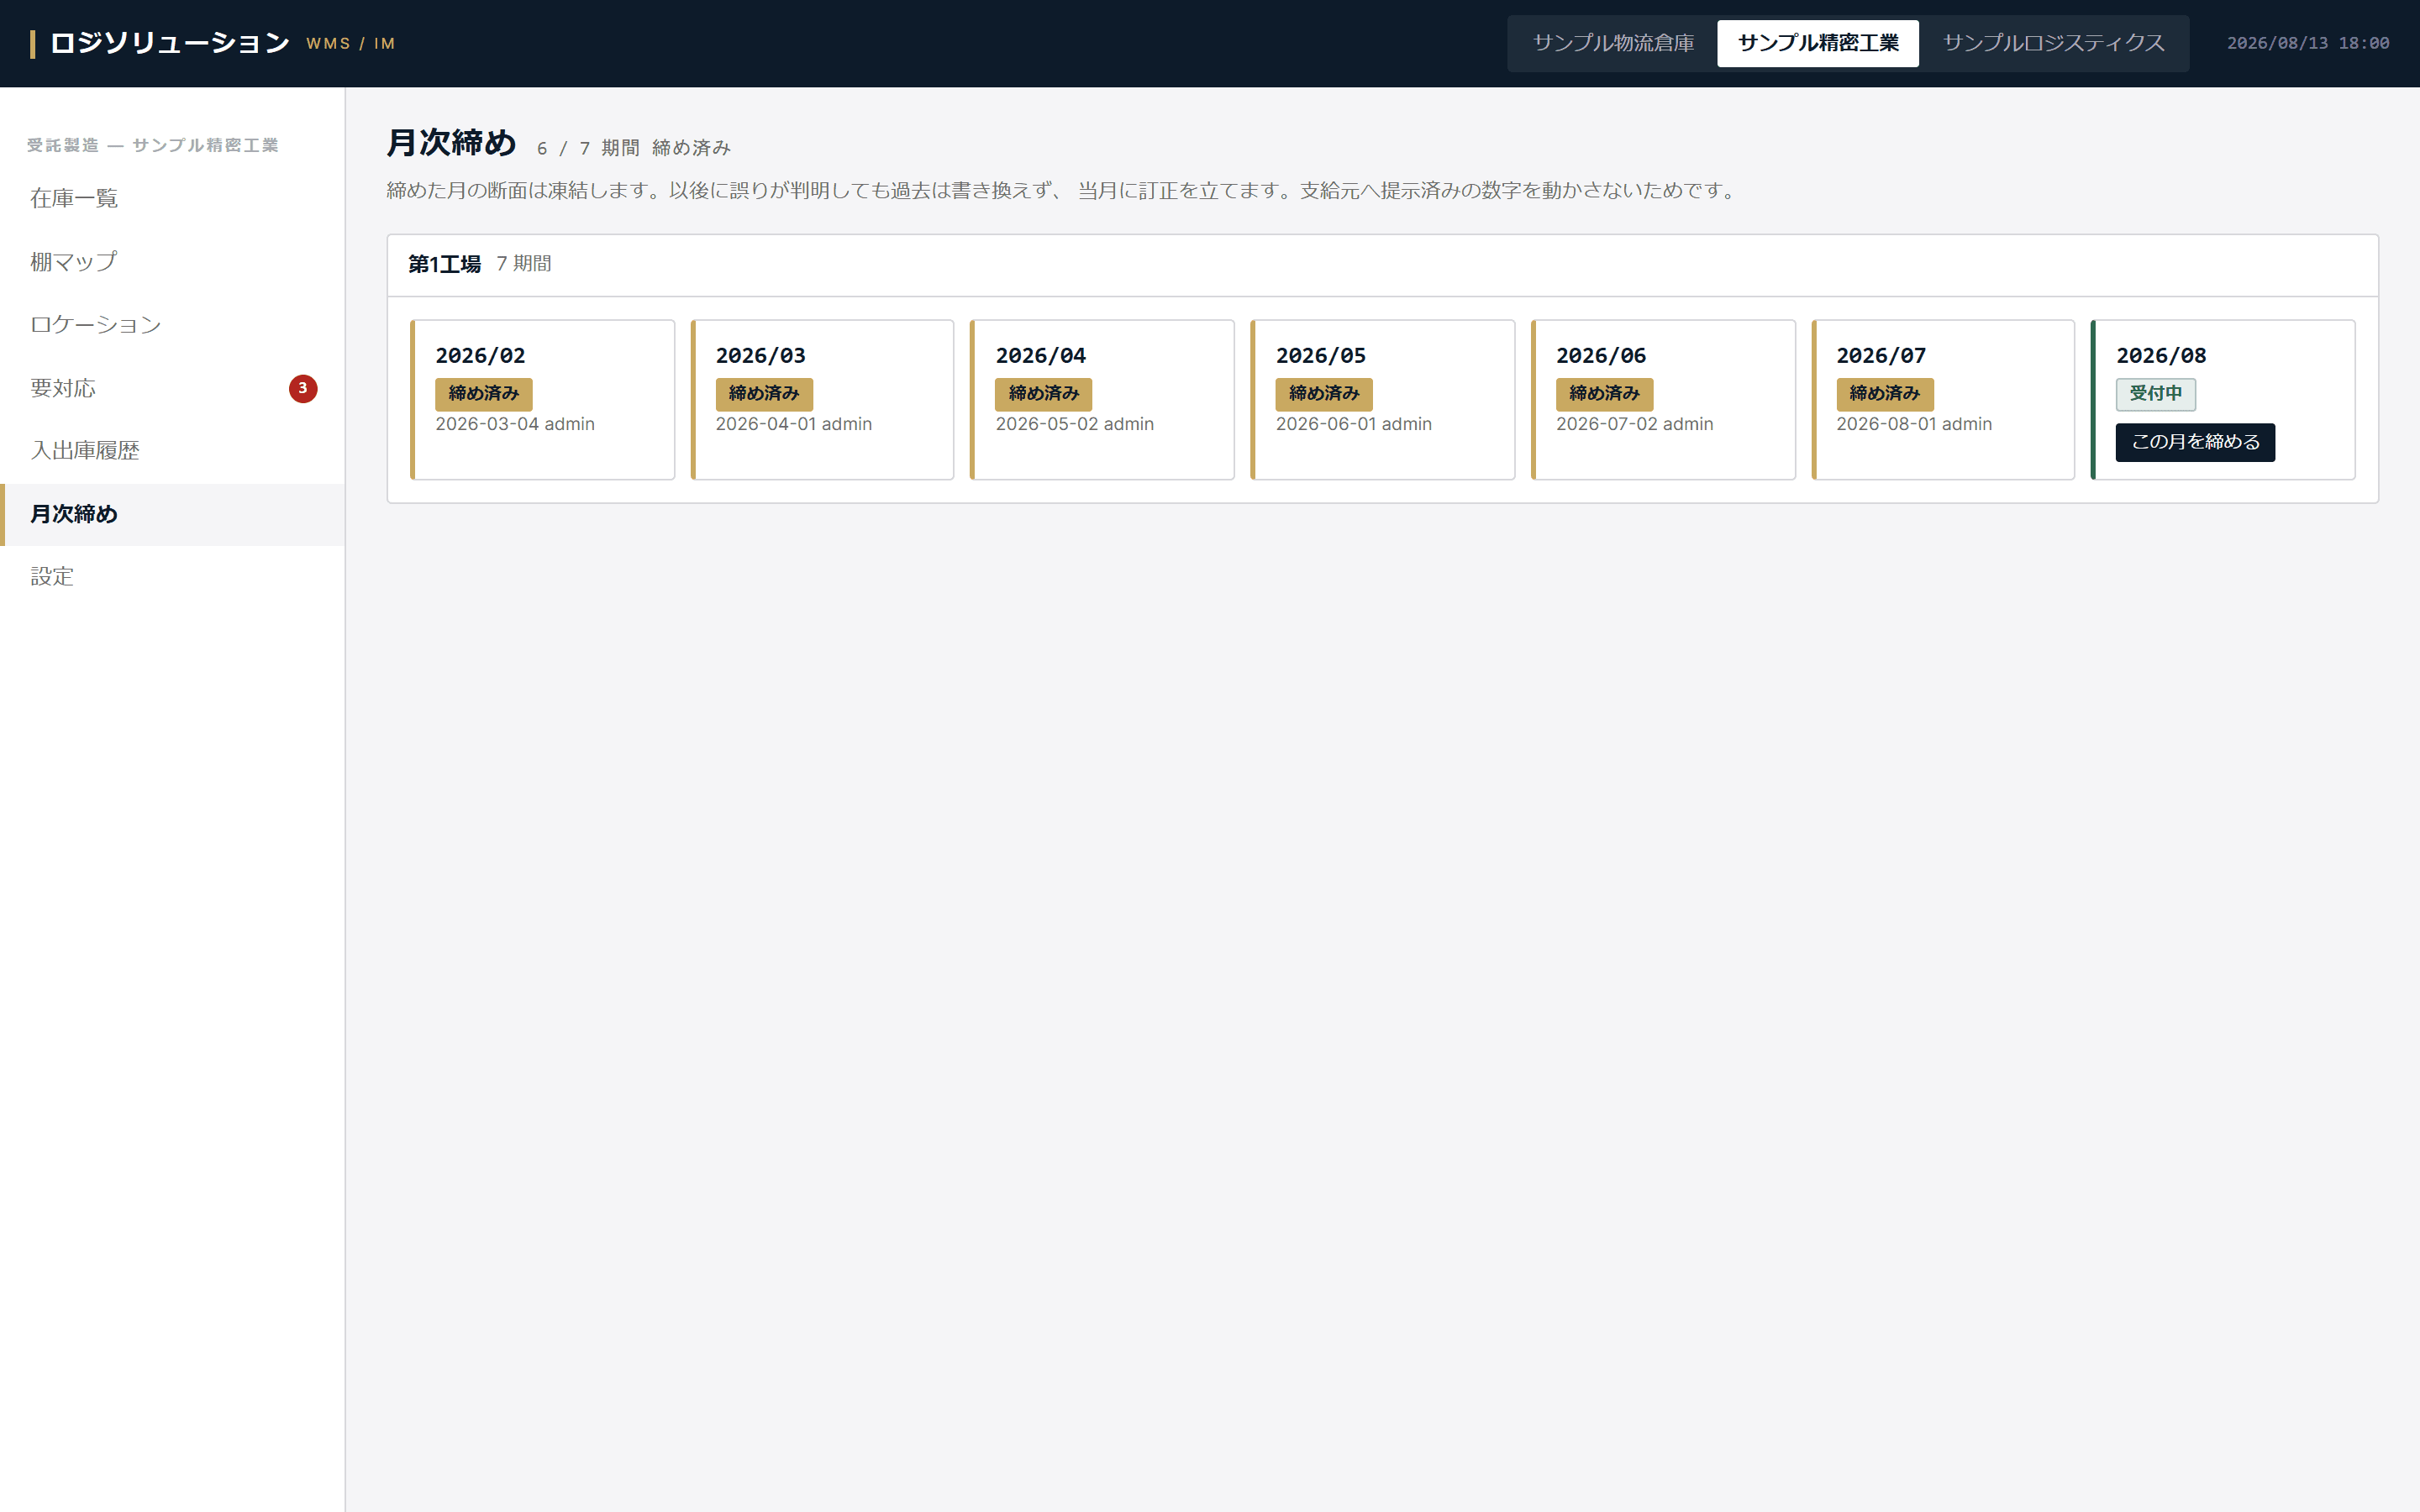This screenshot has height=1512, width=2420.
Task: Select the 2026/02 period card title
Action: coord(480,355)
